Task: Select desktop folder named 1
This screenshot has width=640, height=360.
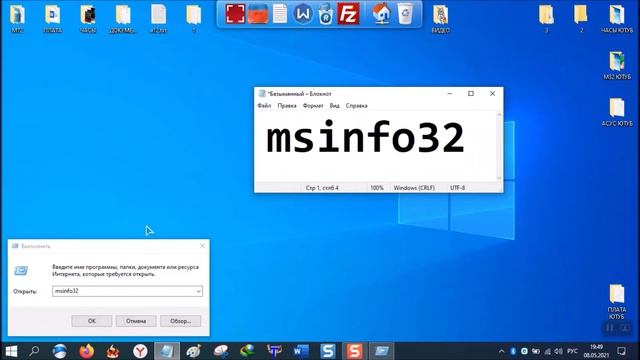Action: 193,19
